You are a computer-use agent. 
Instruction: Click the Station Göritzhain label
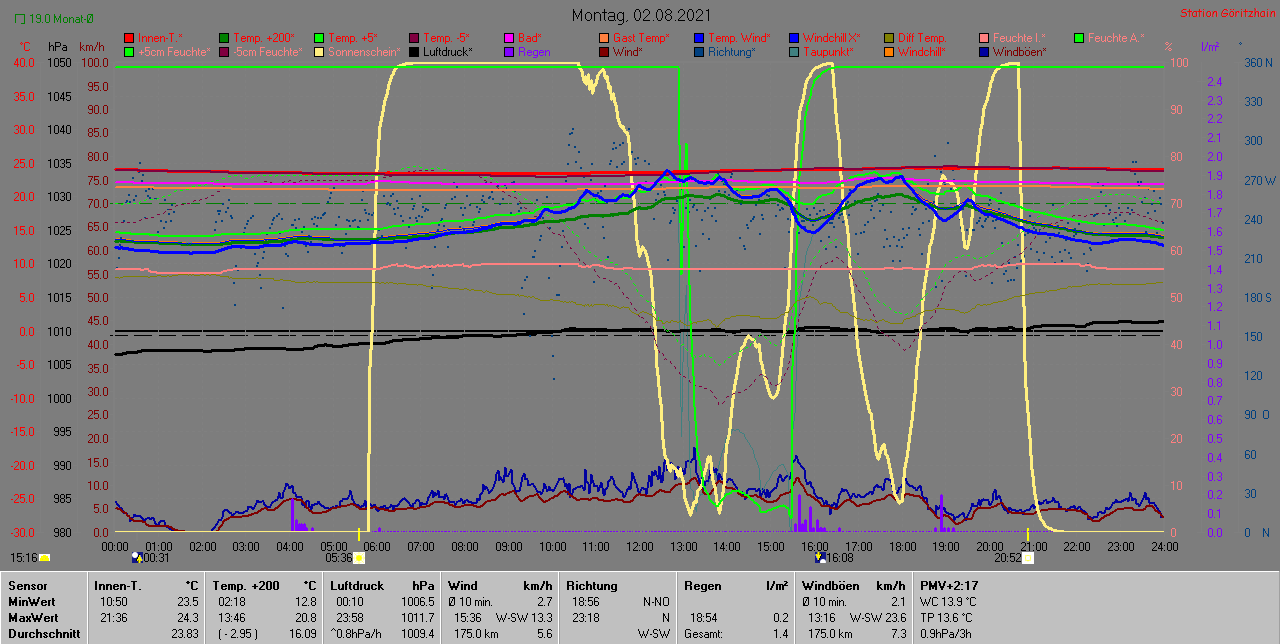1226,14
